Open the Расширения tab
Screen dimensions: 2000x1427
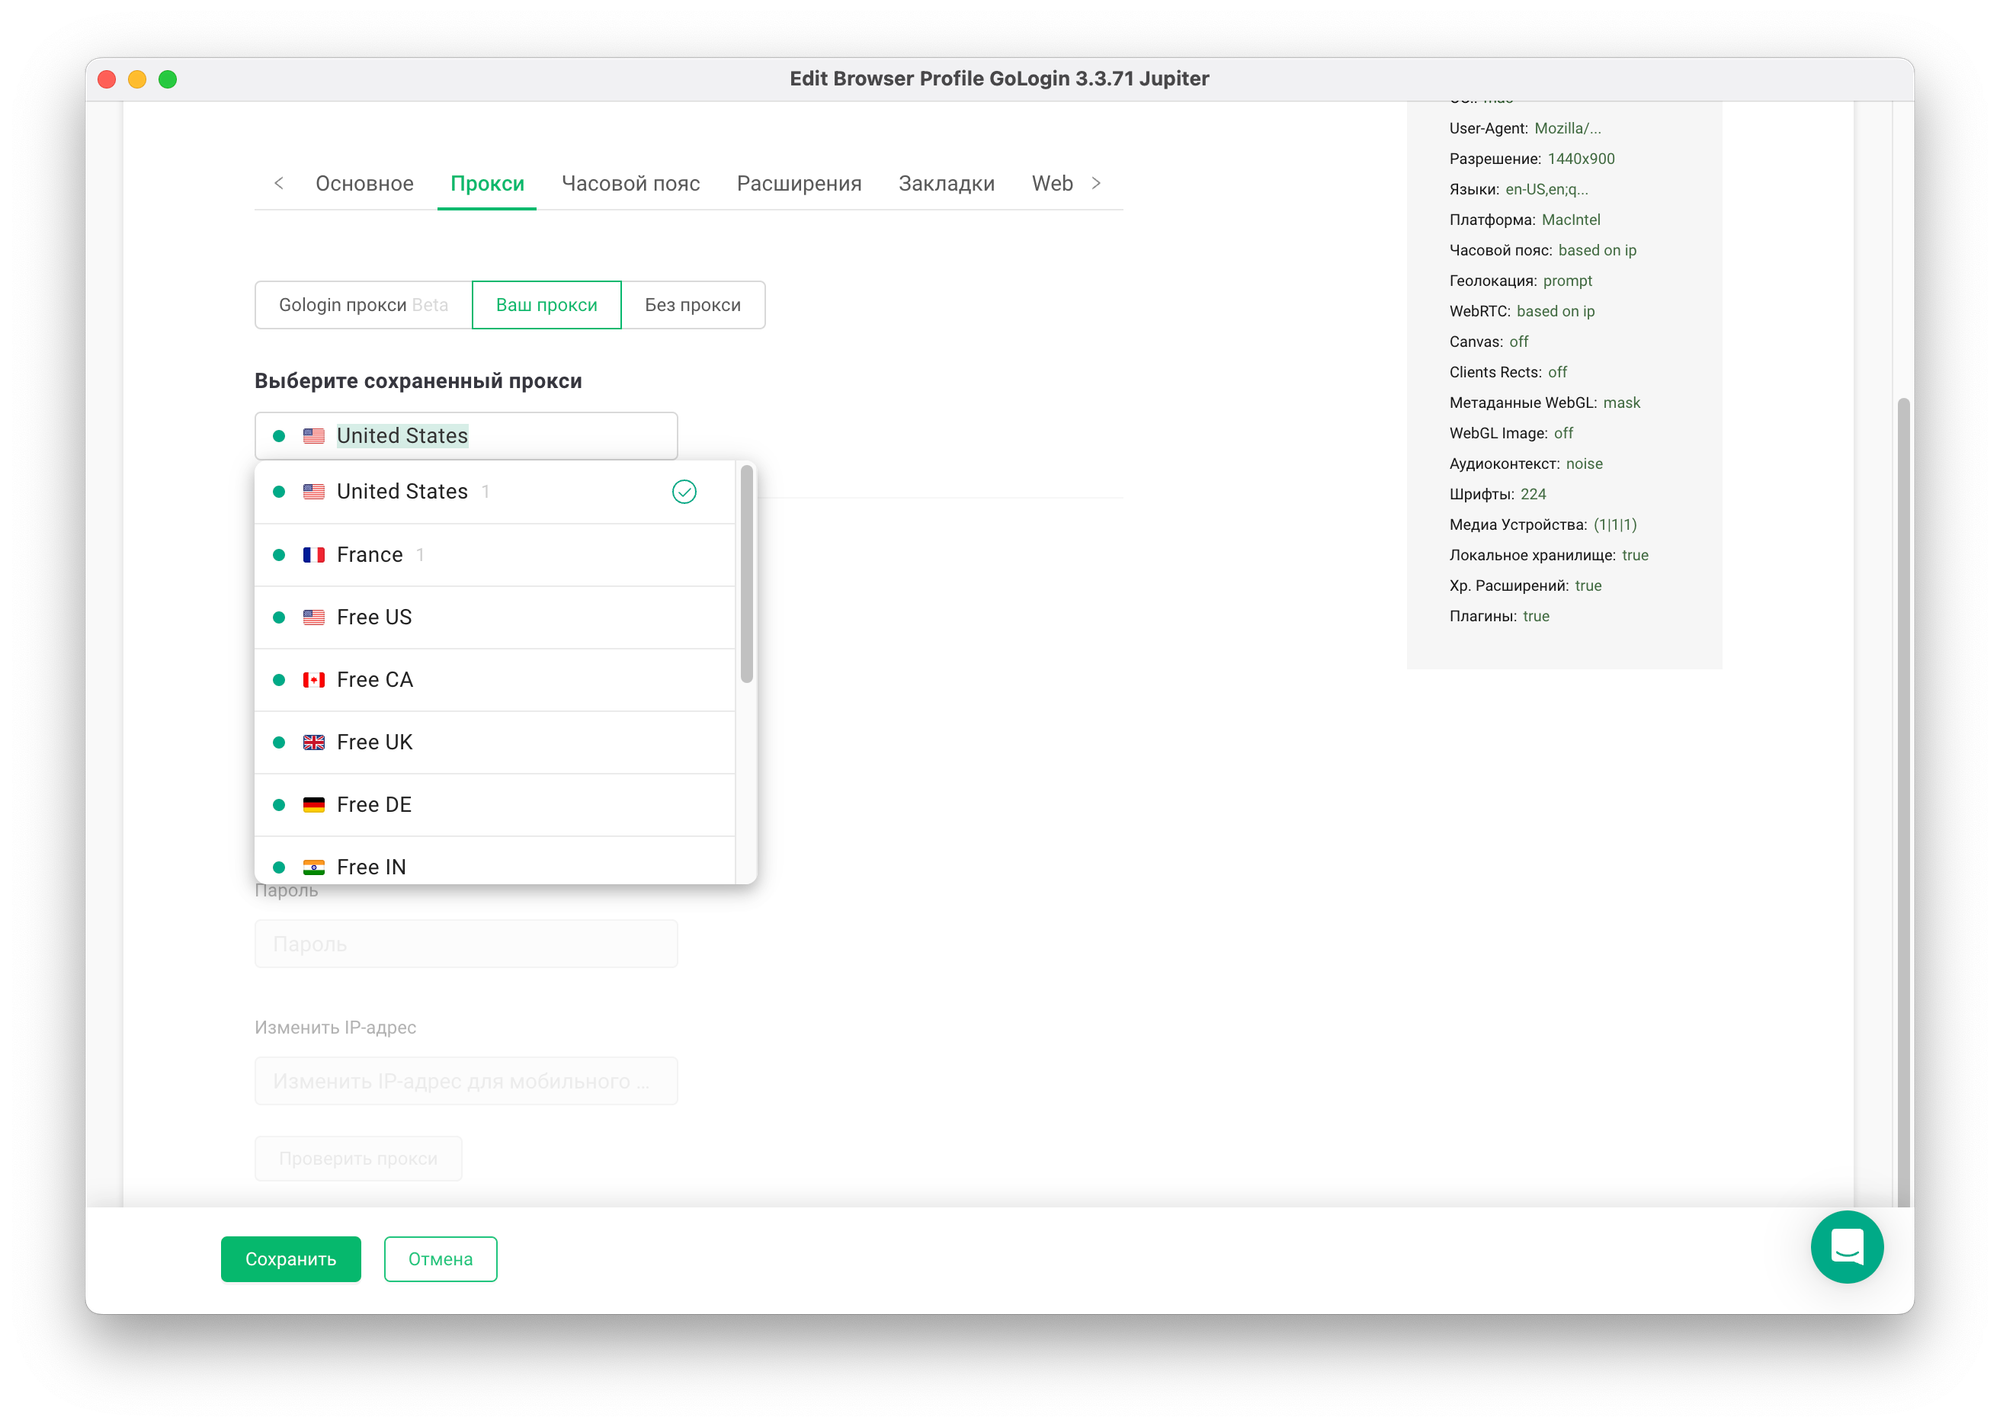click(799, 183)
